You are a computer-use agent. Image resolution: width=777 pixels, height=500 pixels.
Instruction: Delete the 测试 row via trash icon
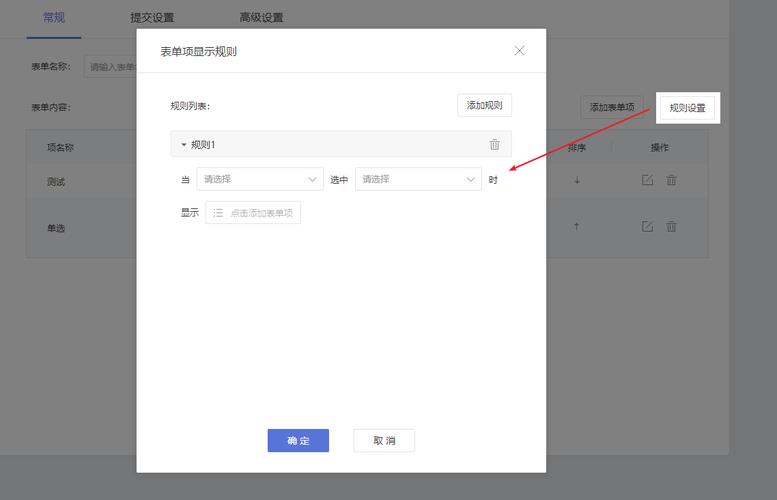pyautogui.click(x=671, y=180)
